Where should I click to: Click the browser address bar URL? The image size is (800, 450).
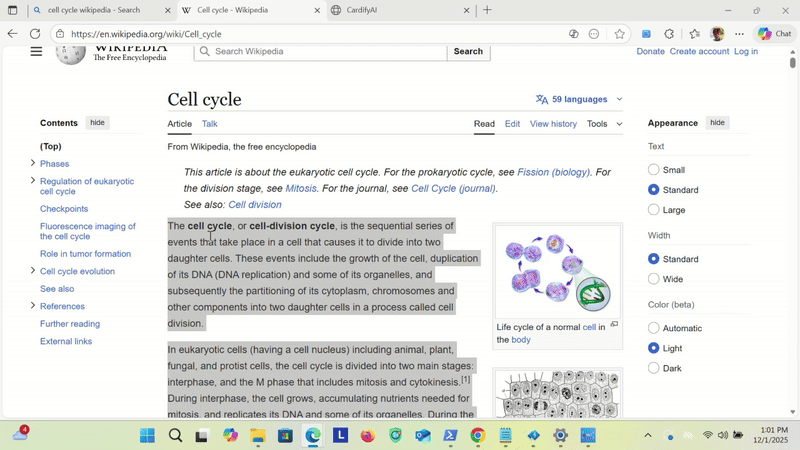146,34
